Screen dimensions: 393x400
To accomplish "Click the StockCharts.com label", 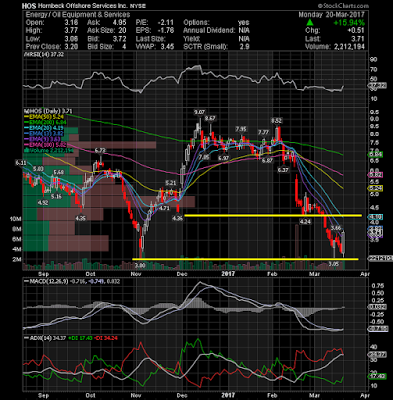I will click(343, 6).
